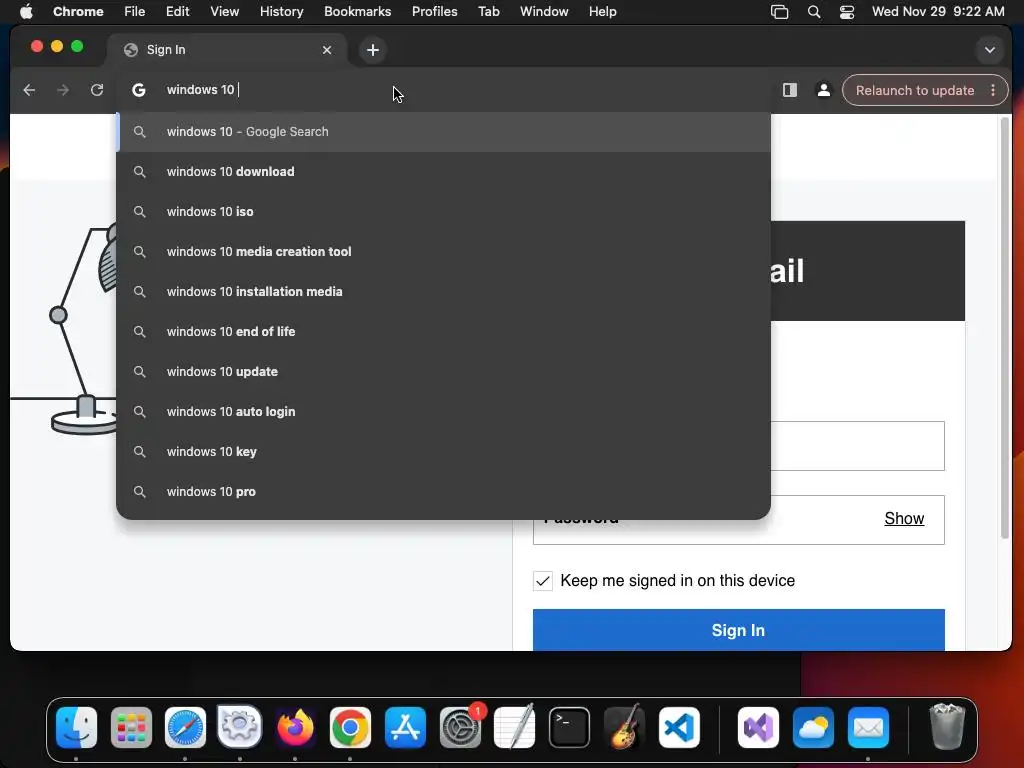
Task: Open the Chrome profile avatar icon
Action: (824, 90)
